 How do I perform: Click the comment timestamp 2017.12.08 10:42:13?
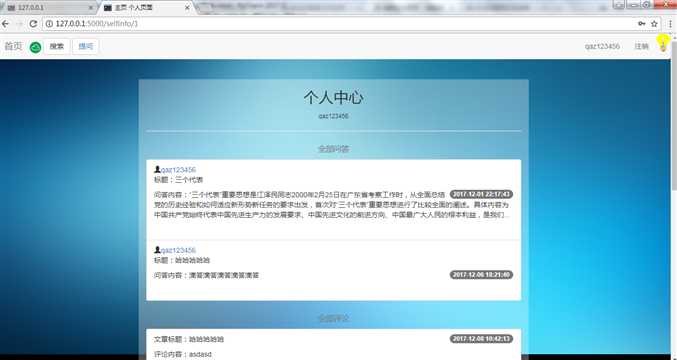point(481,338)
